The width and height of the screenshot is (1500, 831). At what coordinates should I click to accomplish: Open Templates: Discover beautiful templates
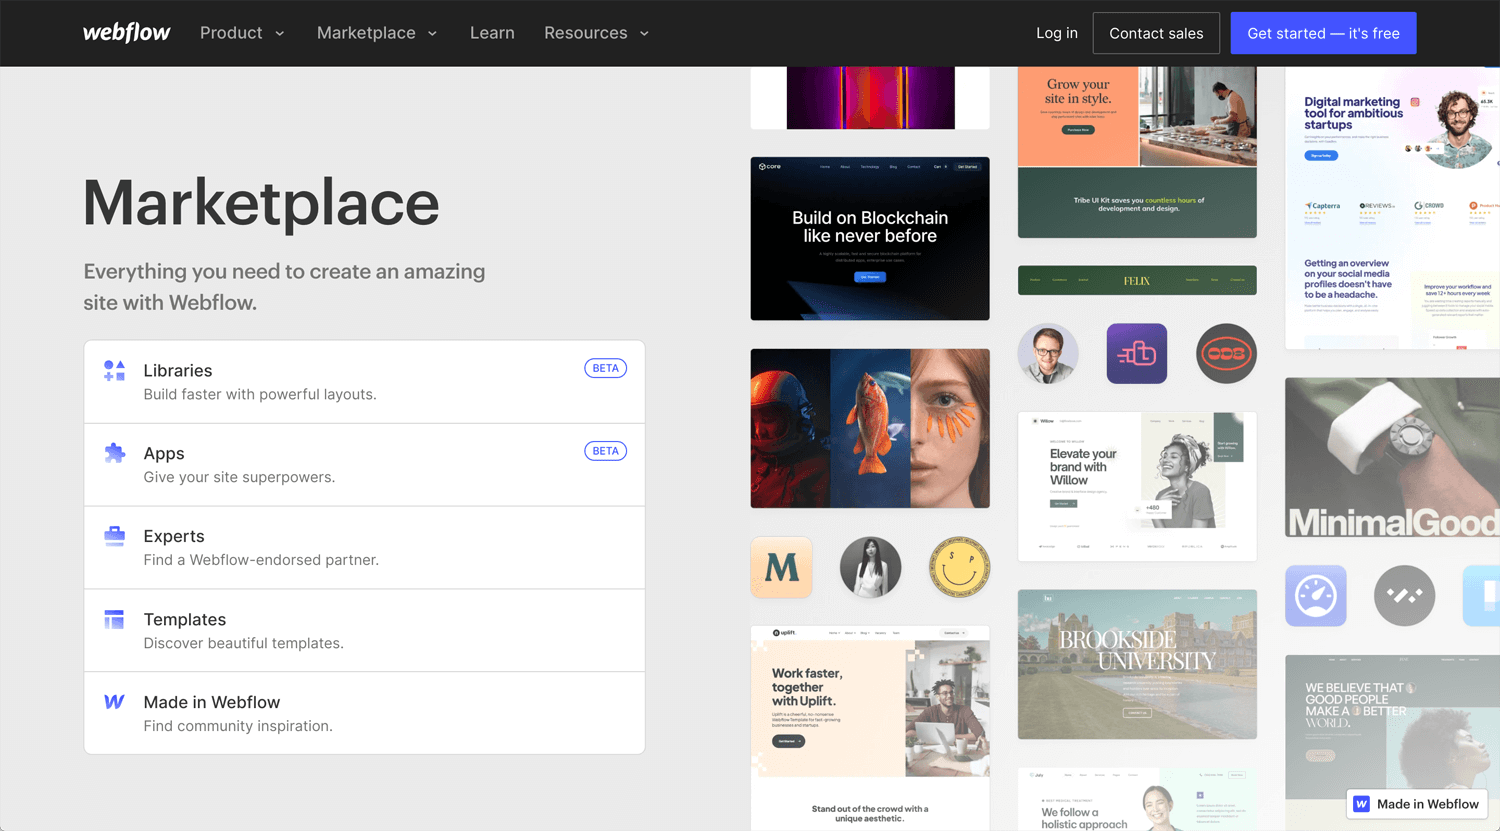click(x=364, y=631)
